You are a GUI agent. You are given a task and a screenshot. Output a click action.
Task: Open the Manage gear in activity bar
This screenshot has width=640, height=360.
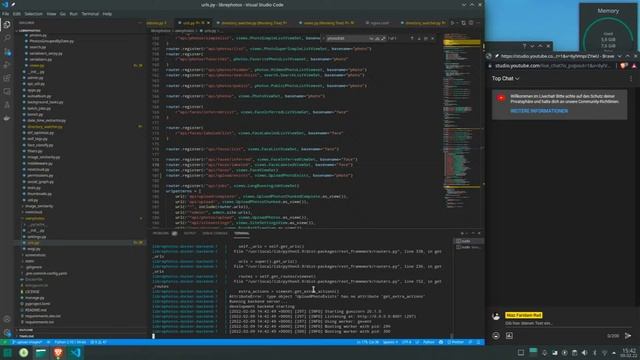7,333
